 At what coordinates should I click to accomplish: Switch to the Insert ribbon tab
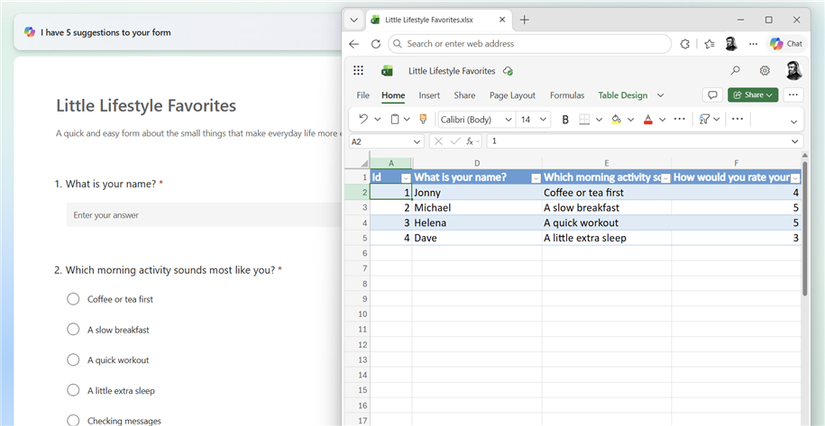click(429, 95)
